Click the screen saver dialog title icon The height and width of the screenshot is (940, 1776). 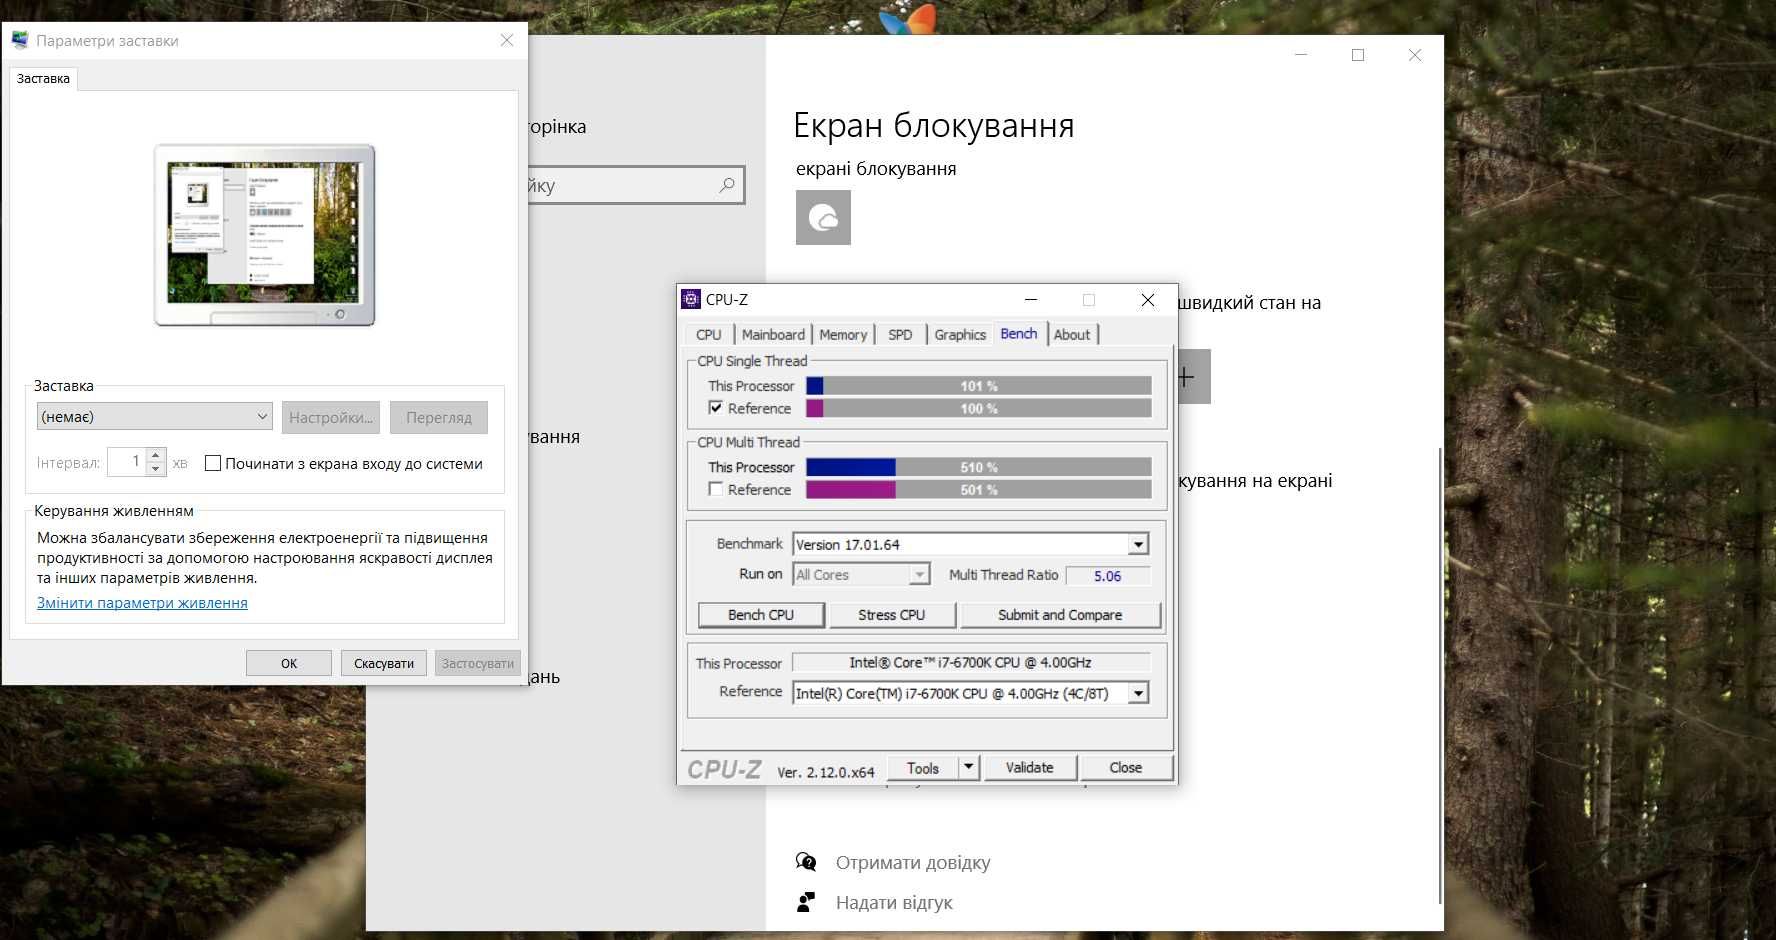pos(20,40)
